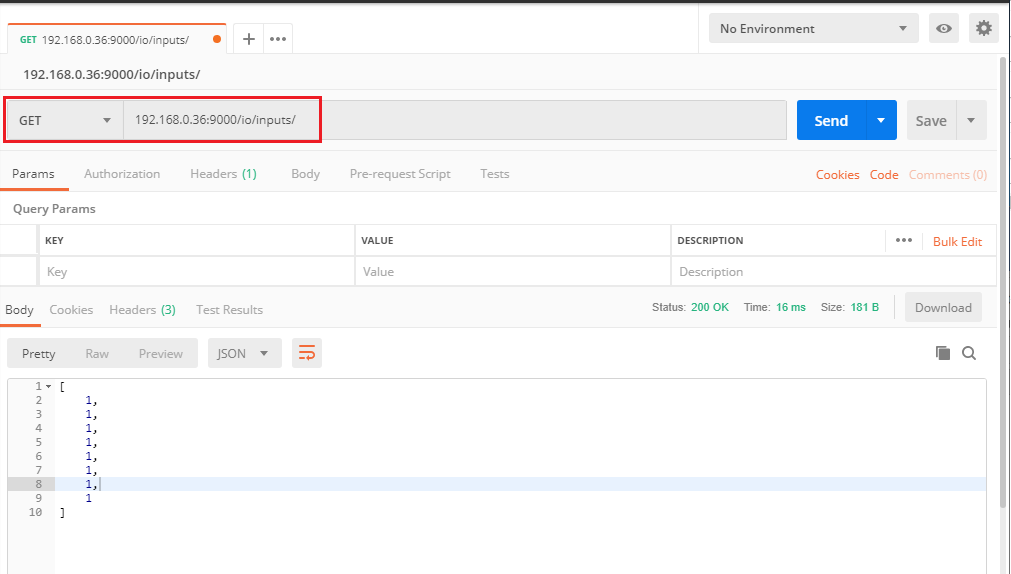Click the request URL input field
The image size is (1011, 574).
click(x=455, y=120)
